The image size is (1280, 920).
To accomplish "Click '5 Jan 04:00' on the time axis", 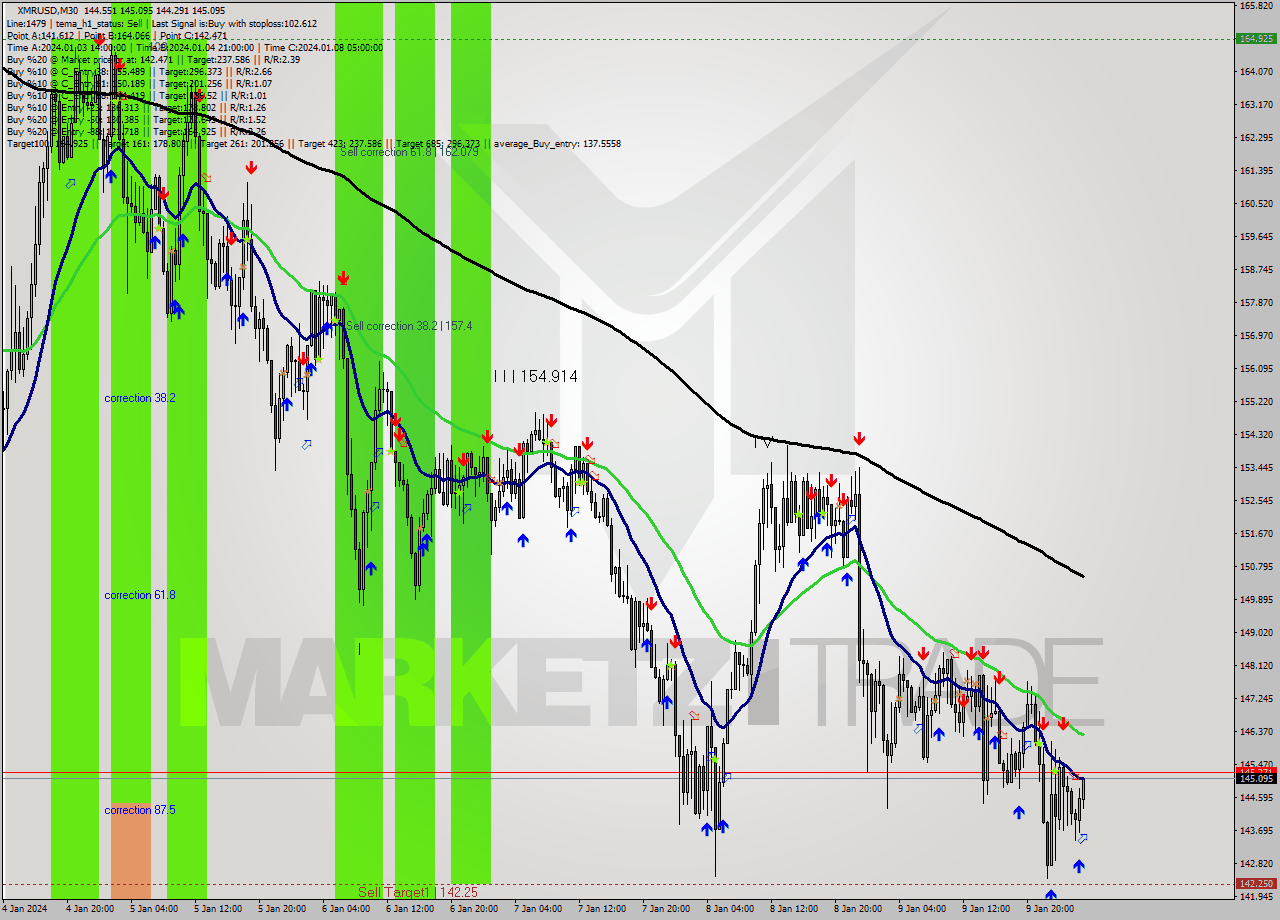I will point(153,910).
